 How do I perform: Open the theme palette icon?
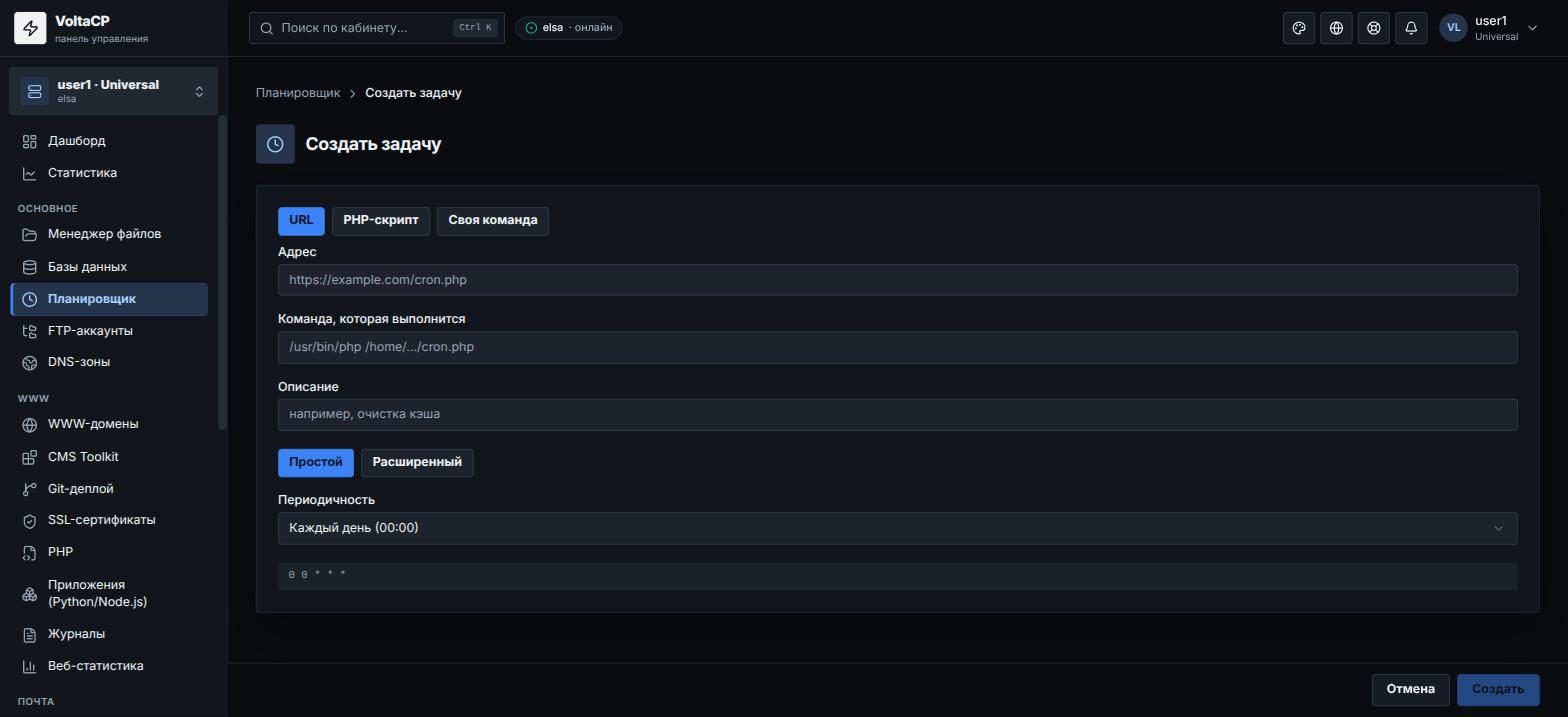click(1299, 28)
